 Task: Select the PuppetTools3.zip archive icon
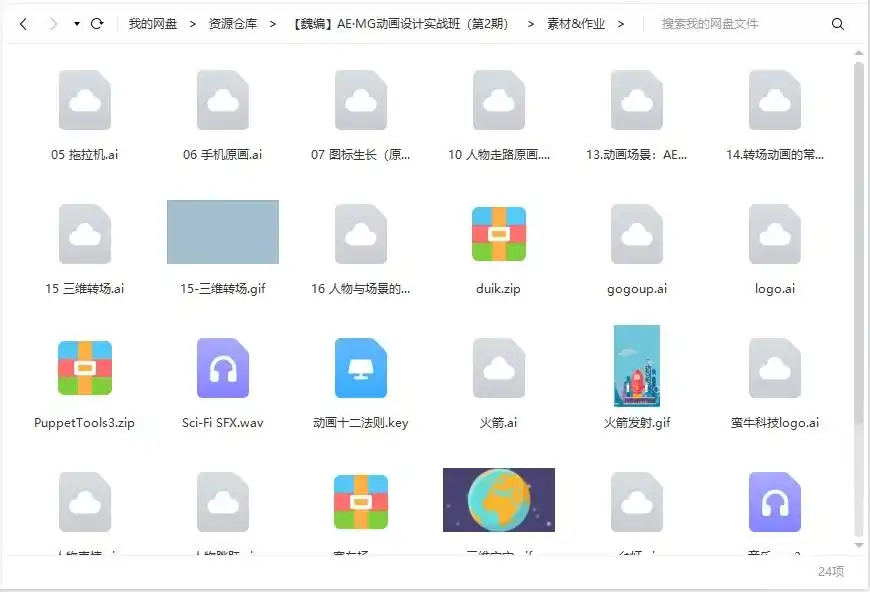85,367
